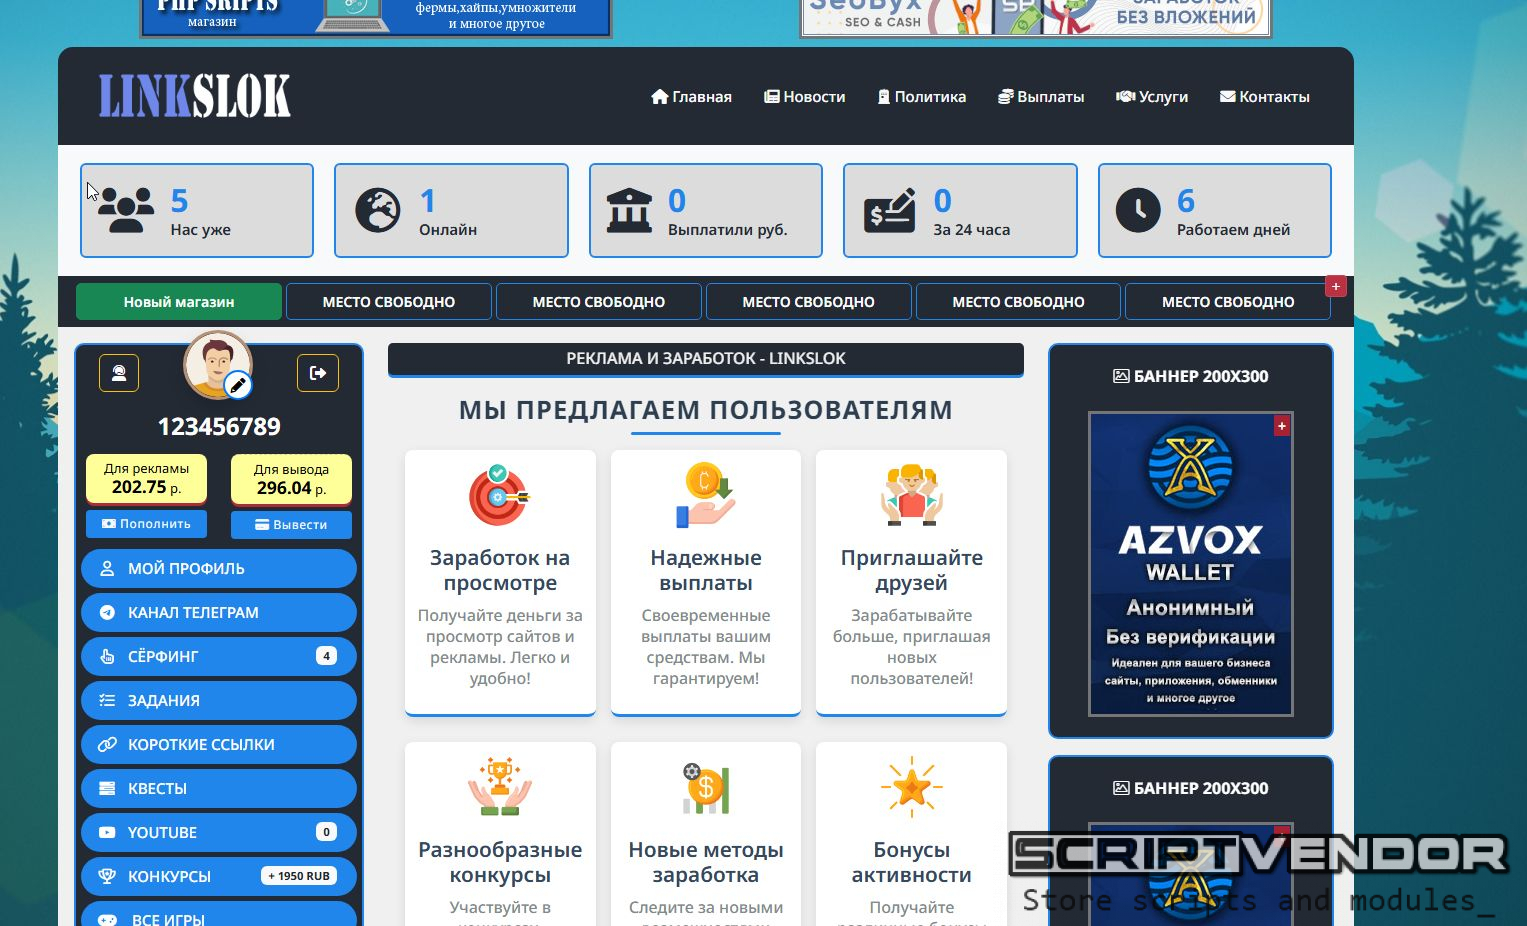Click the Надежные выплаты heading
This screenshot has height=926, width=1527.
click(706, 570)
